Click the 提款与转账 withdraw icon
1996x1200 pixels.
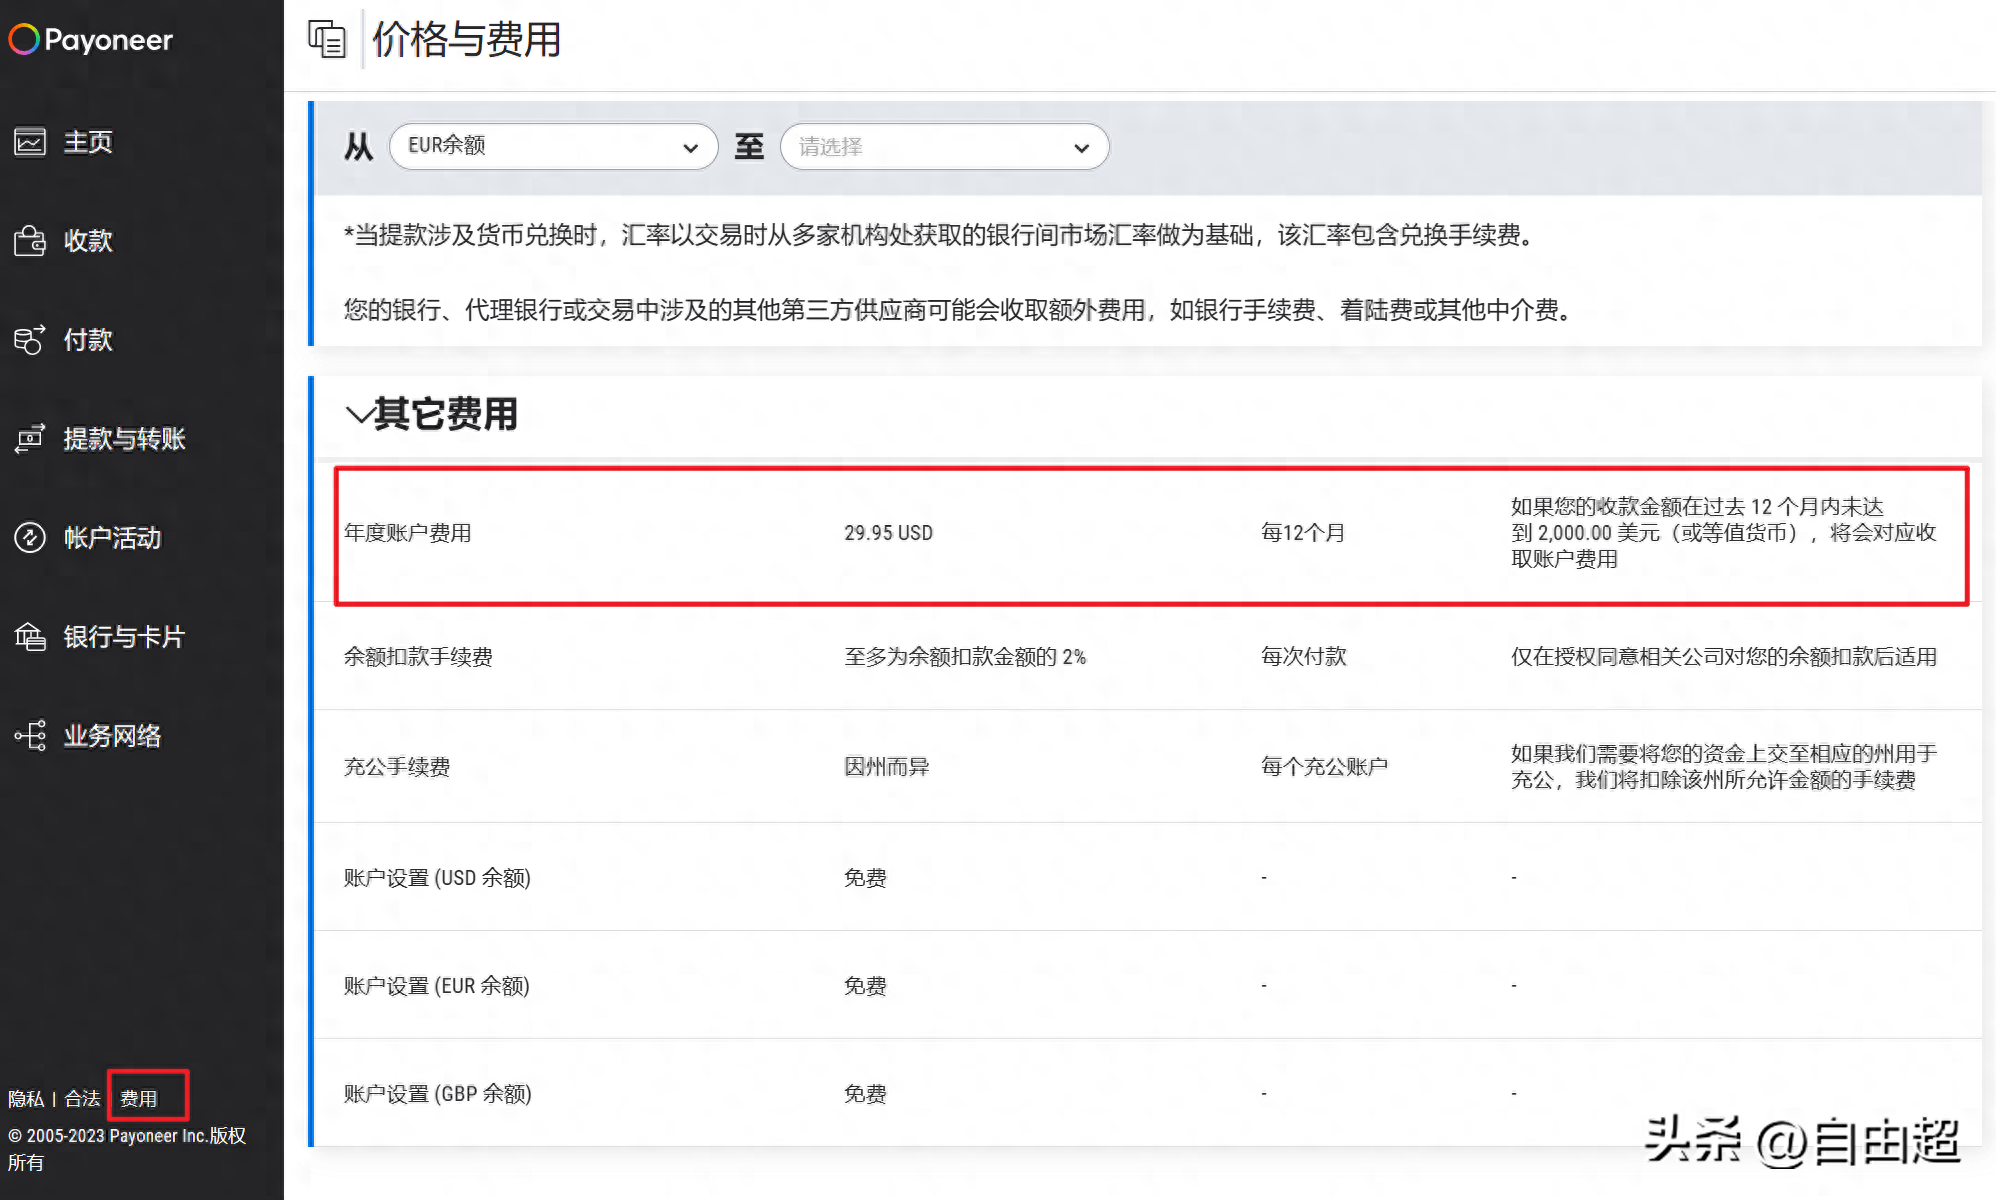coord(30,439)
